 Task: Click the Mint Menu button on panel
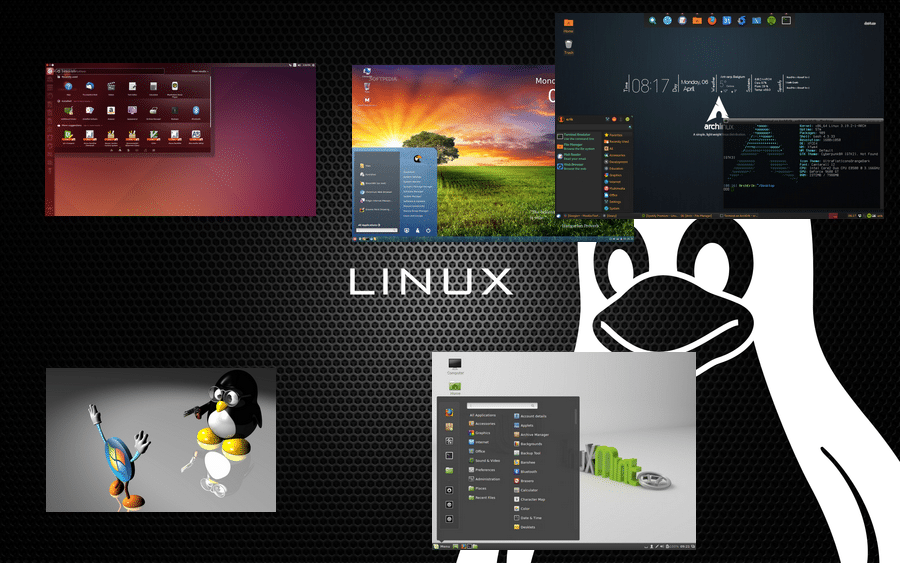443,546
